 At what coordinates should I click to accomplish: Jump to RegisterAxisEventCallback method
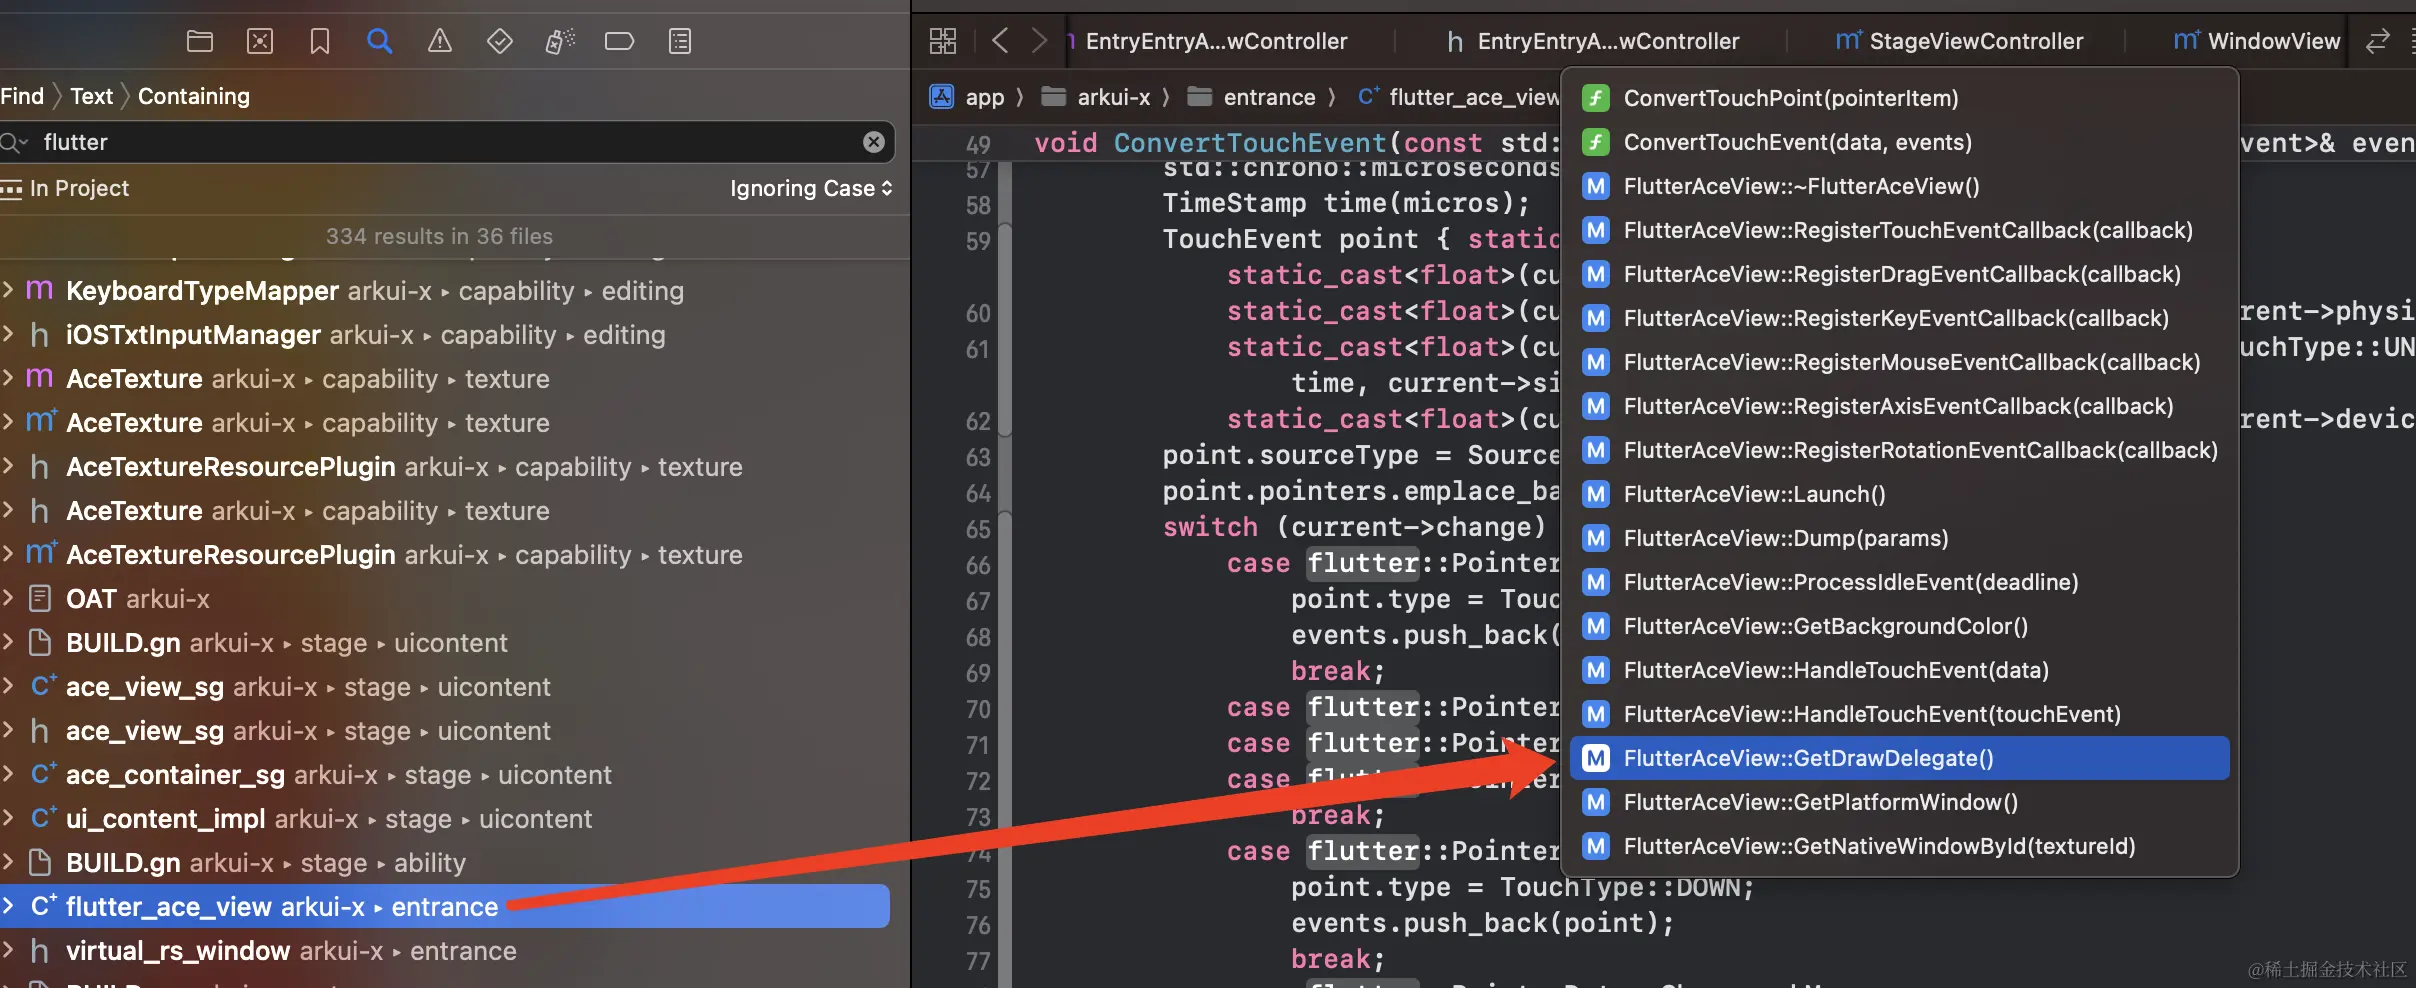tap(1900, 406)
